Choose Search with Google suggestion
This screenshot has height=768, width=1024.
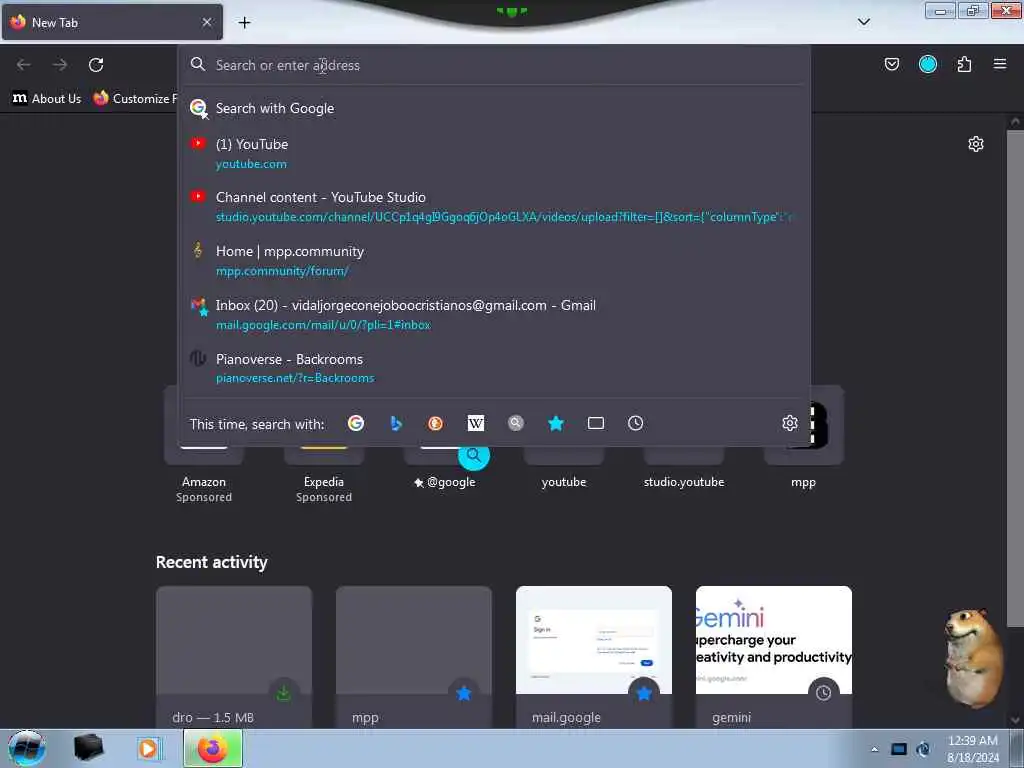[x=494, y=108]
